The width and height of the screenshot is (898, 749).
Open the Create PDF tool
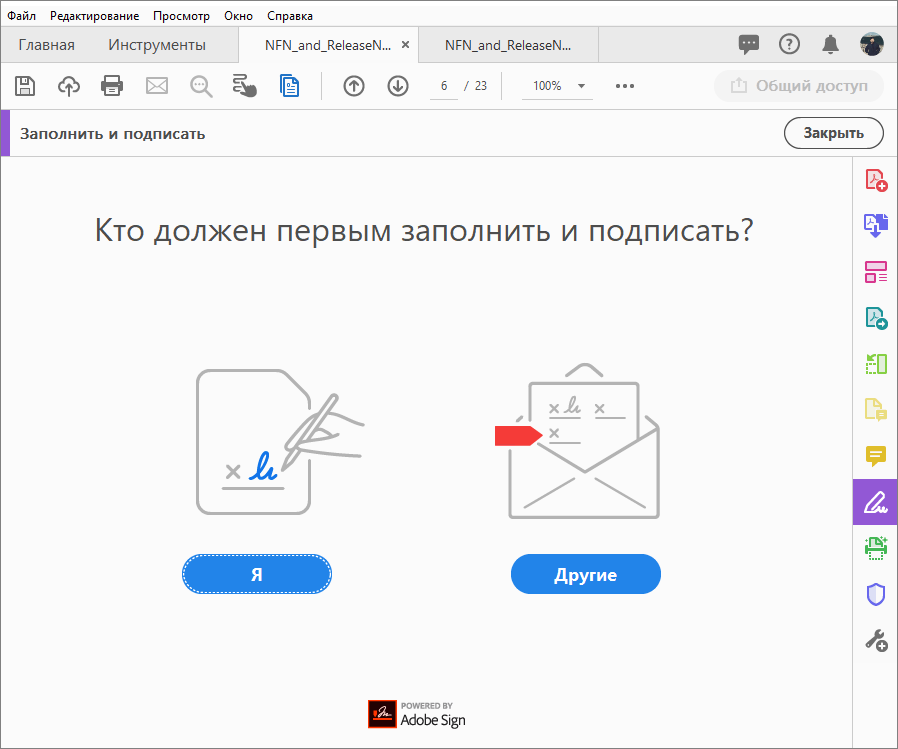[x=875, y=179]
